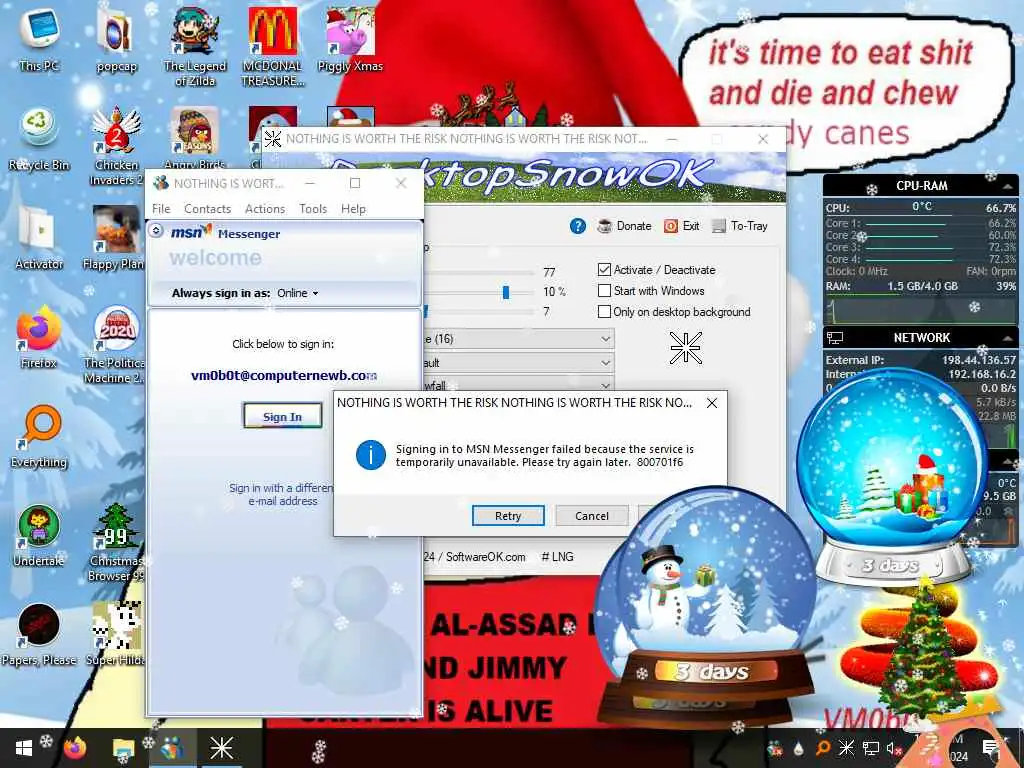Click the External IP value 198.44.136.57

[x=978, y=360]
